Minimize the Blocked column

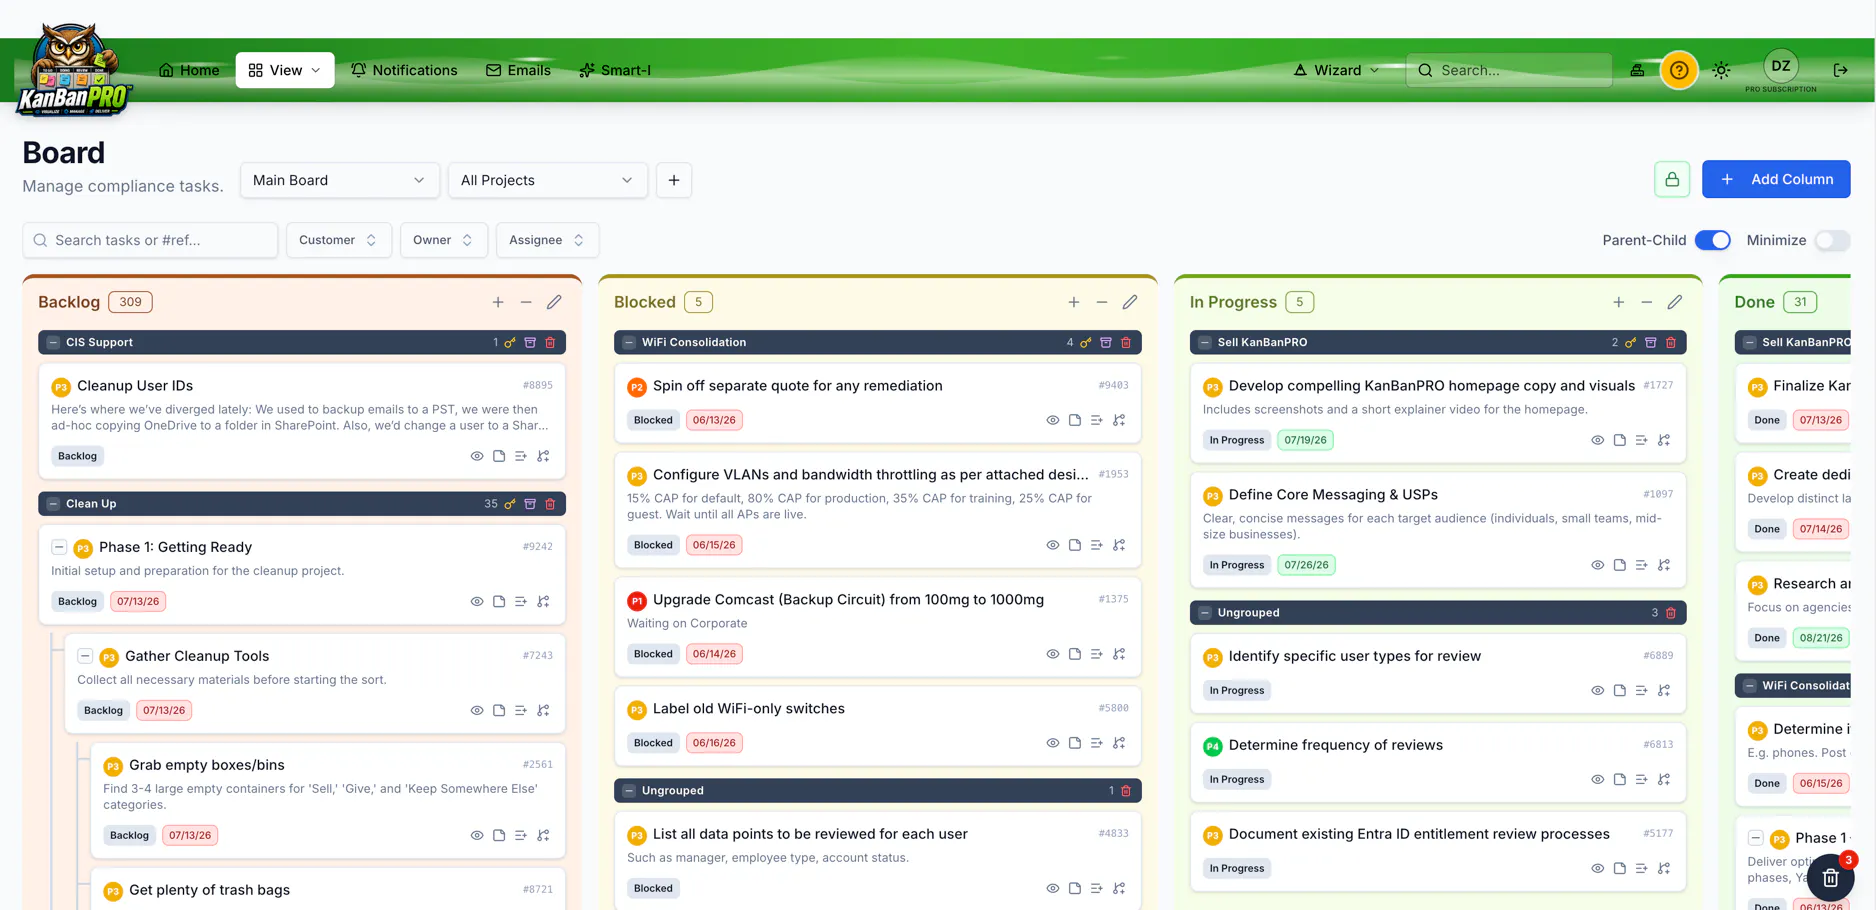click(1102, 302)
